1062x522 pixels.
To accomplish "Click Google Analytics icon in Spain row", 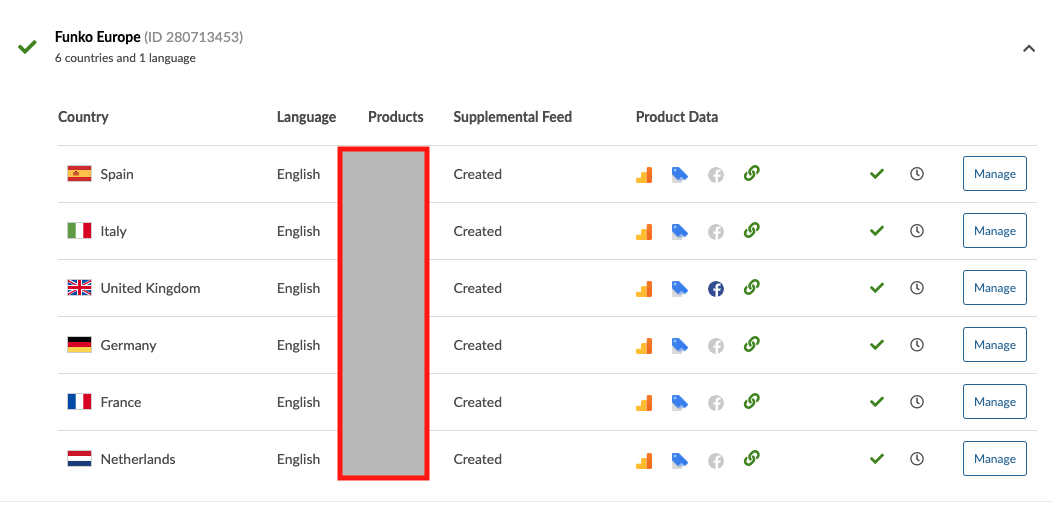I will point(644,175).
